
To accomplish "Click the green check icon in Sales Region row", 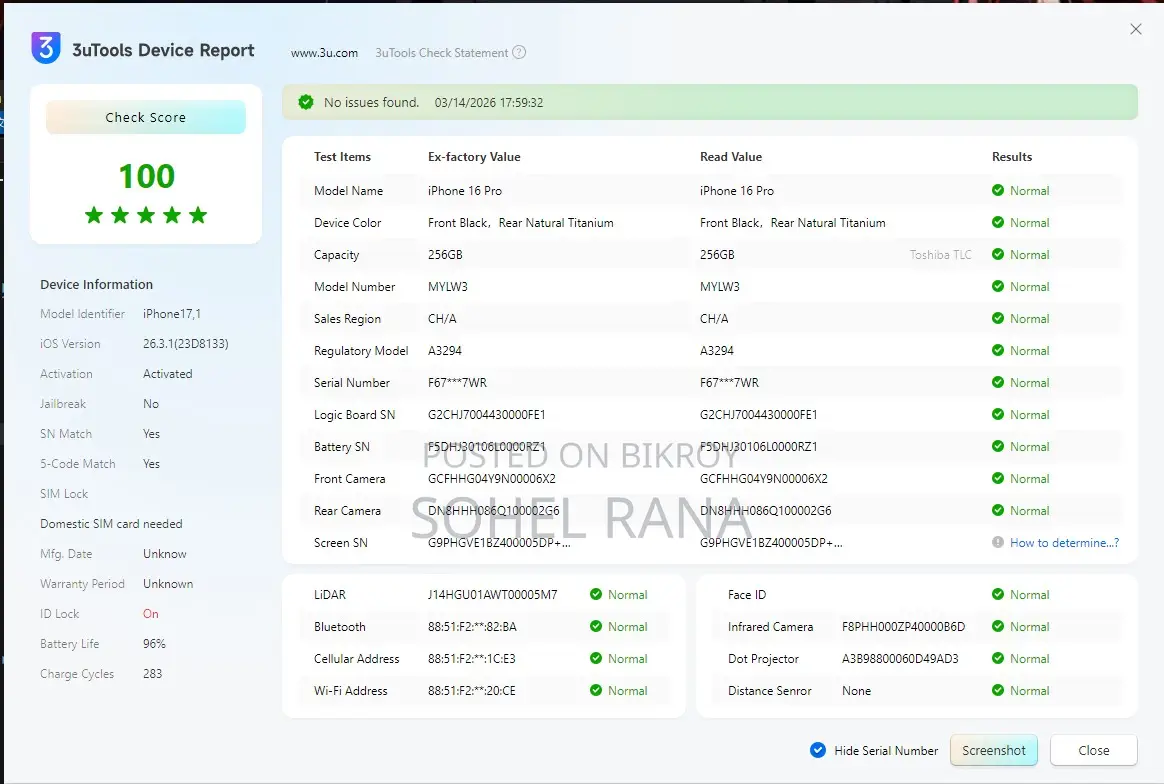I will pos(998,318).
